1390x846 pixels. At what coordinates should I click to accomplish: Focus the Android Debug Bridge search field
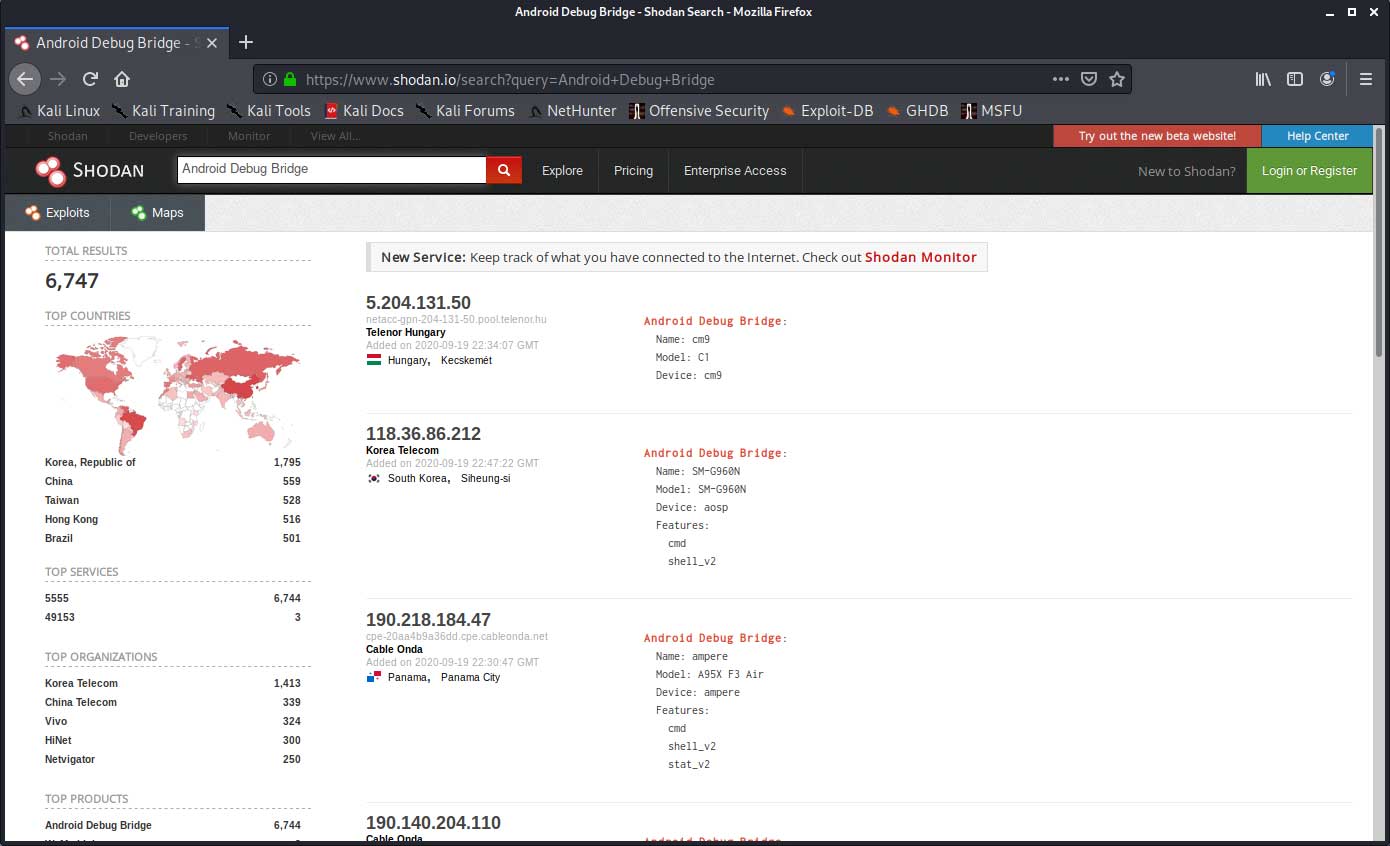tap(331, 169)
